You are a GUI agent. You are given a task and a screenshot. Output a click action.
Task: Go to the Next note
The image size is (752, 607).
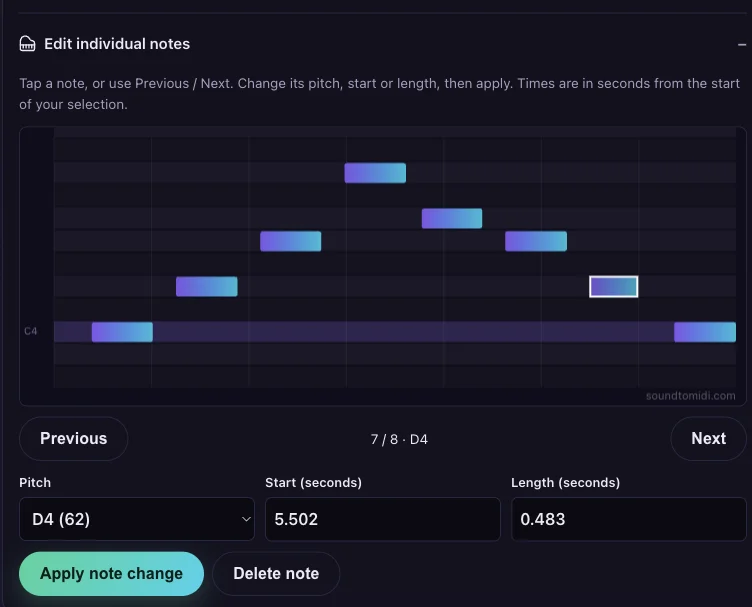coord(708,439)
